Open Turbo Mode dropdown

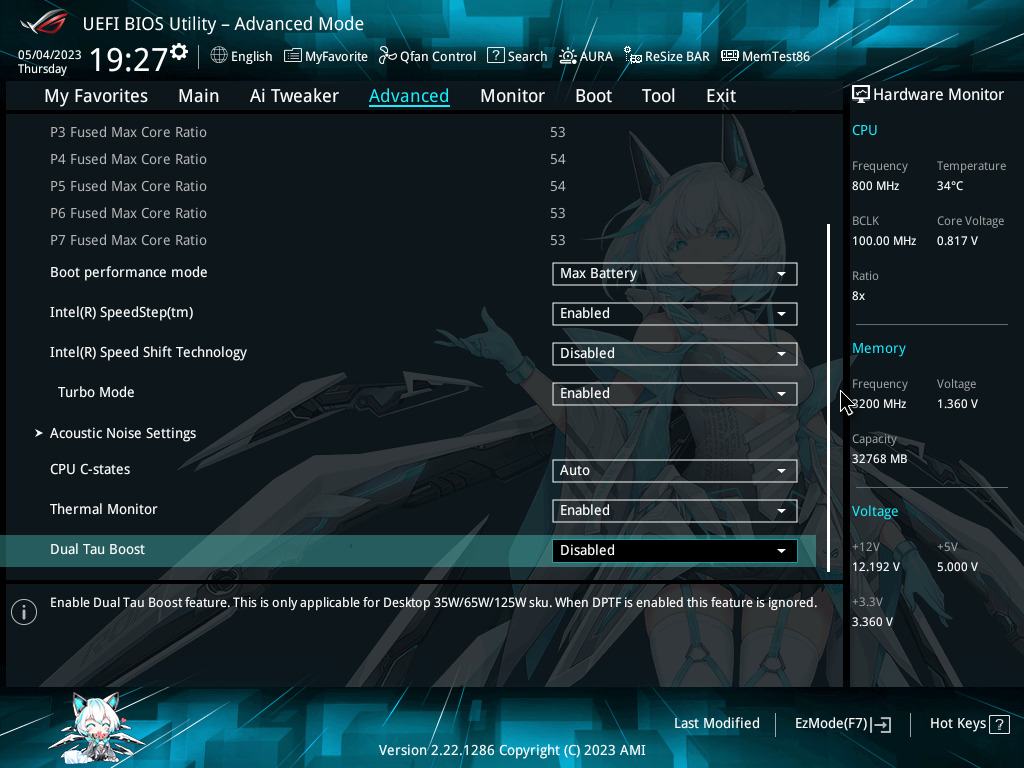coord(675,393)
